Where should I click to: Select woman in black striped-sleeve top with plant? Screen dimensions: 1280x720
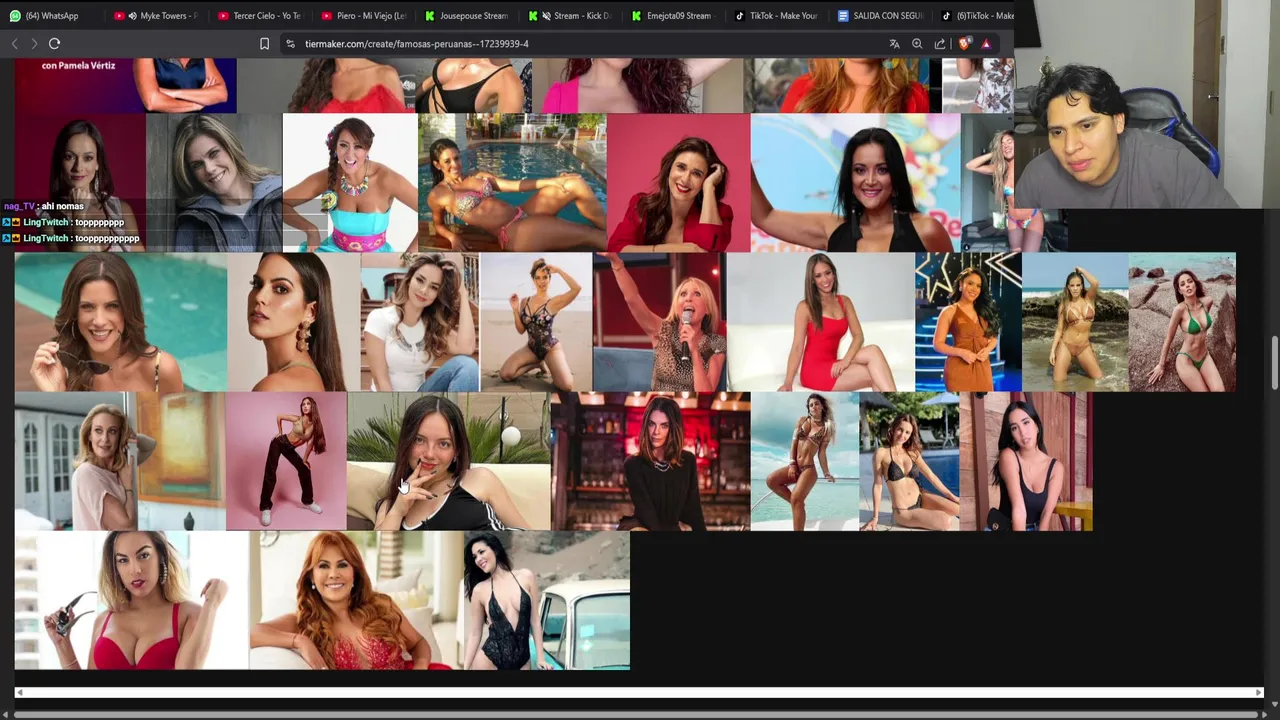pos(448,461)
